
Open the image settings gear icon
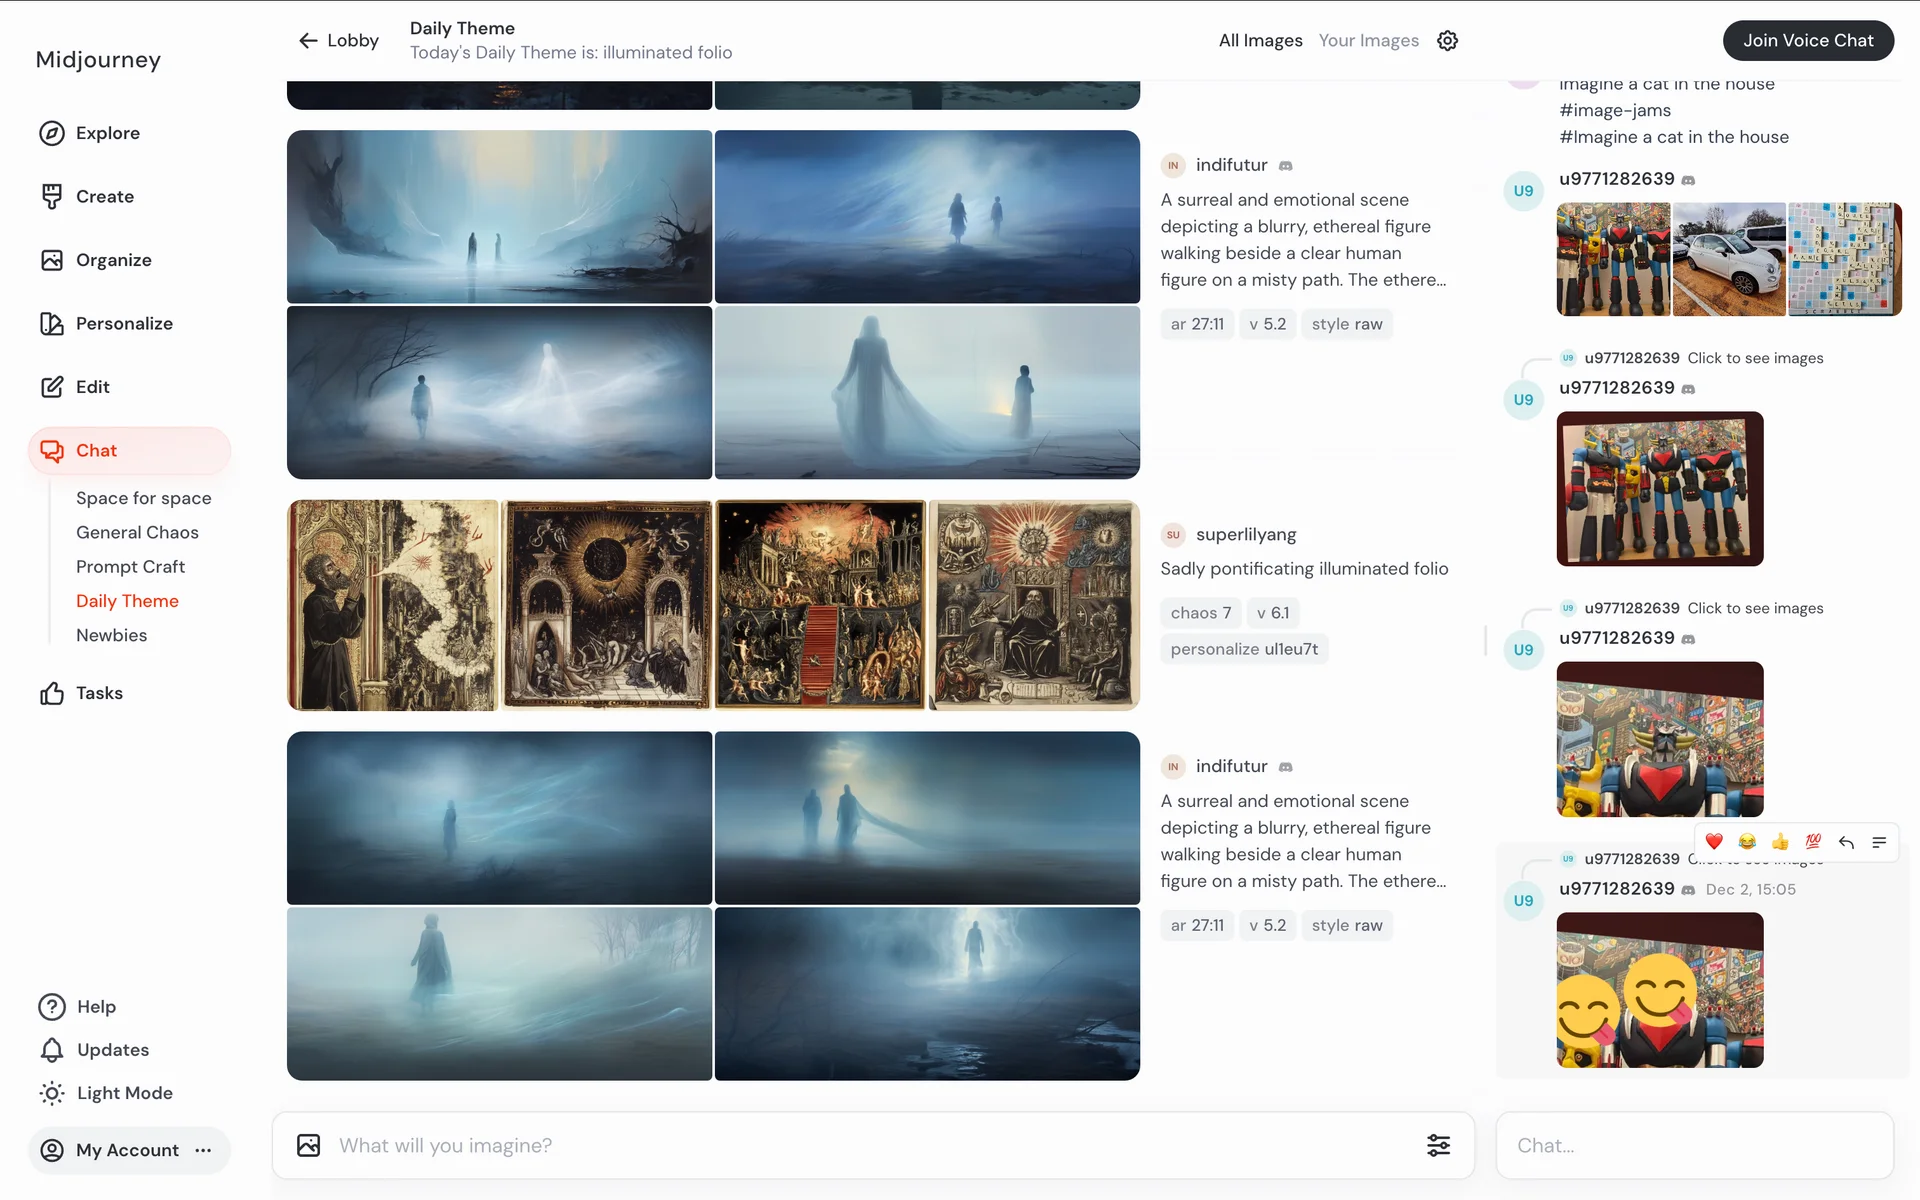click(x=1447, y=41)
